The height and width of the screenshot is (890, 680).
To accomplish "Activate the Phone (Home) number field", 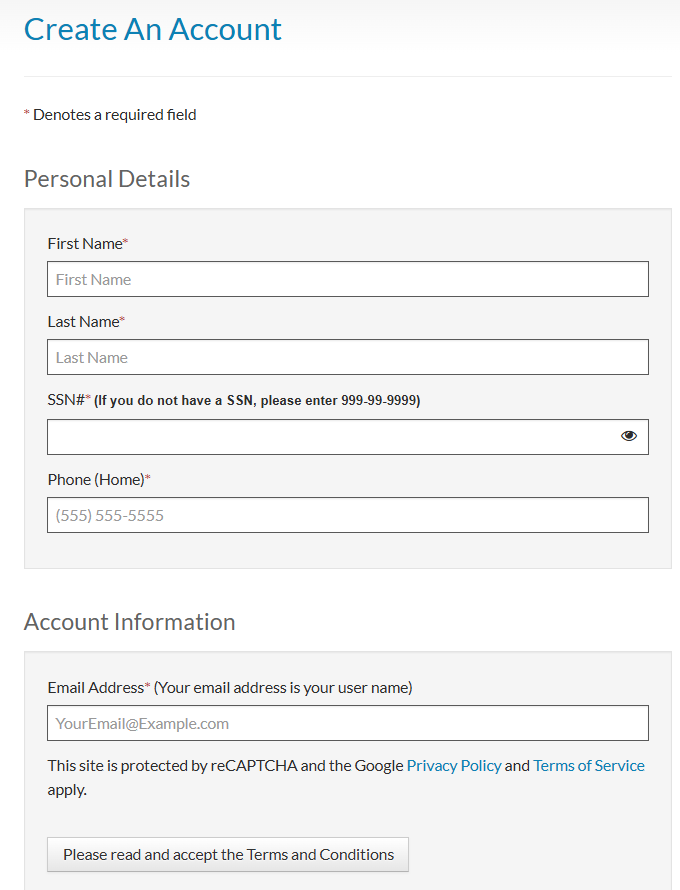I will (347, 515).
